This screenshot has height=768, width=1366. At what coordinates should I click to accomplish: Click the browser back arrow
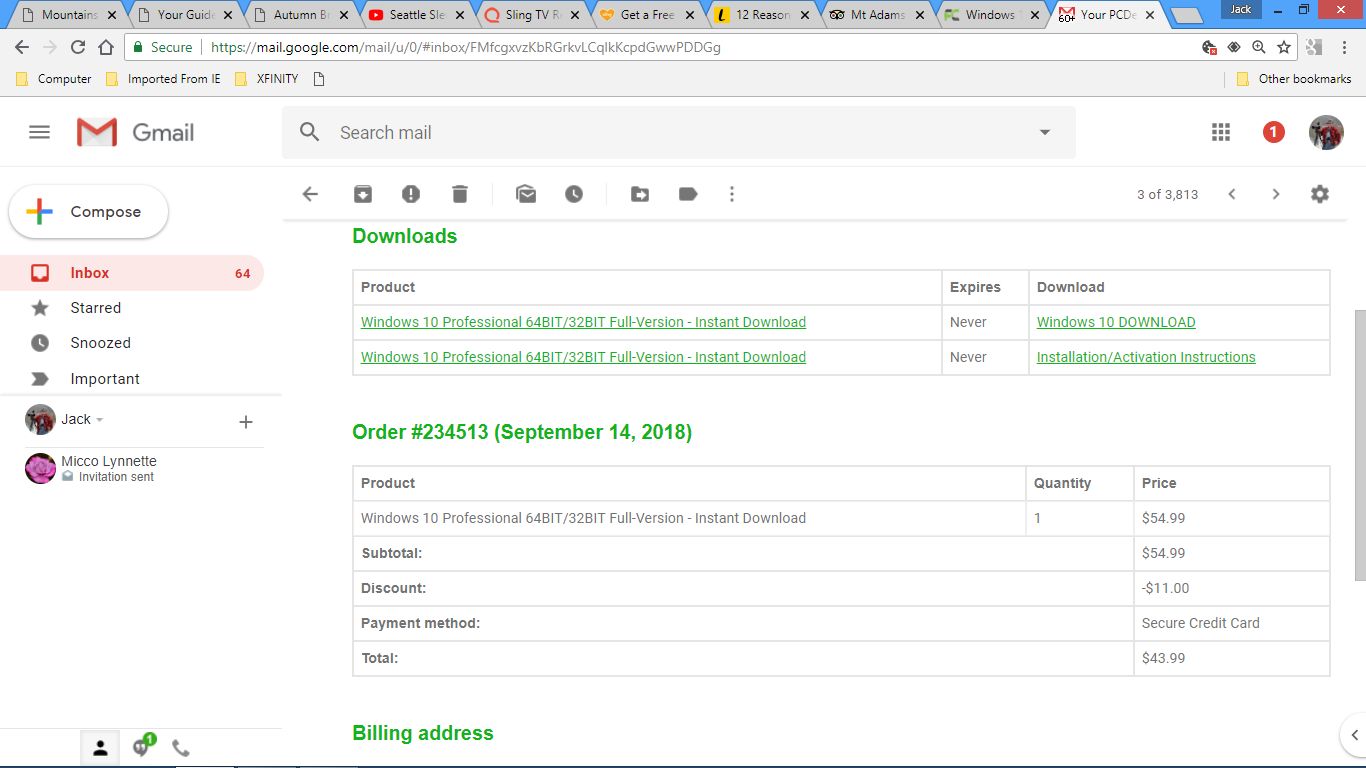[22, 47]
